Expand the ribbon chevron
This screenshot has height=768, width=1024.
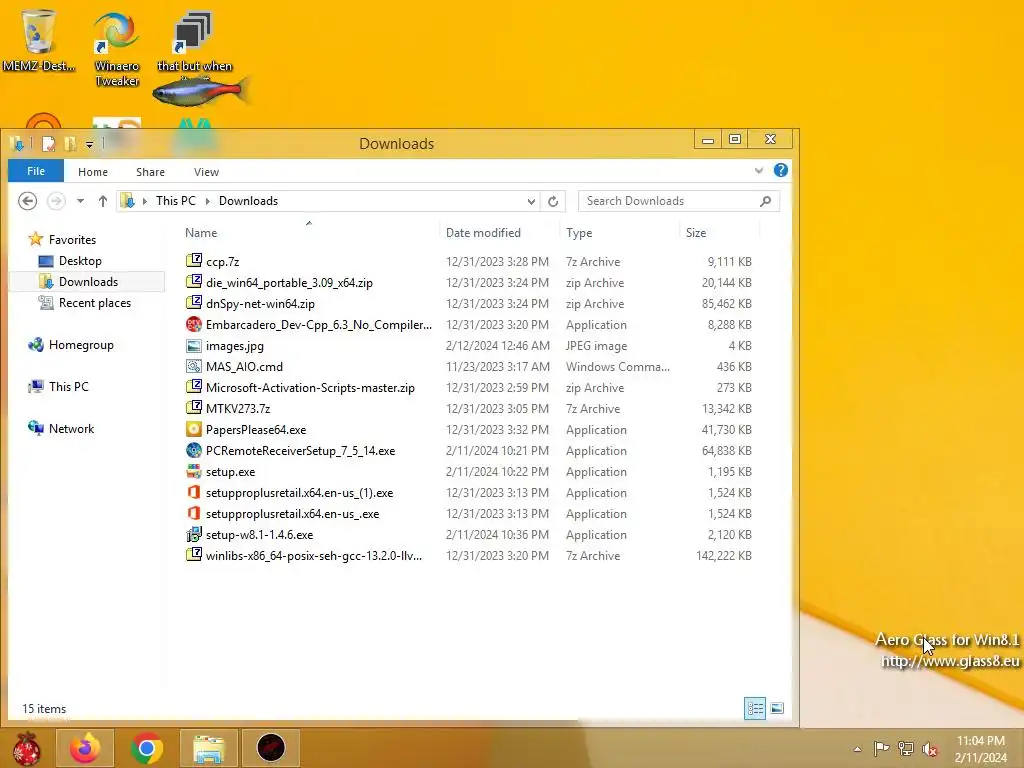pyautogui.click(x=759, y=170)
